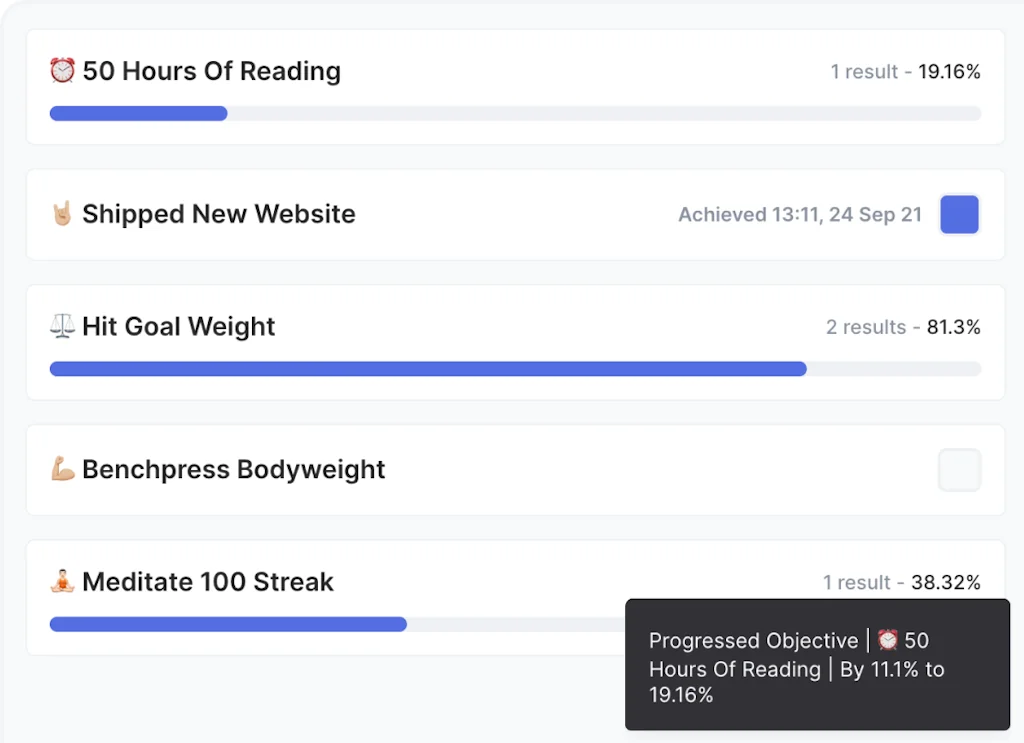
Task: Click the Hit Goal Weight progress bar
Action: click(515, 369)
